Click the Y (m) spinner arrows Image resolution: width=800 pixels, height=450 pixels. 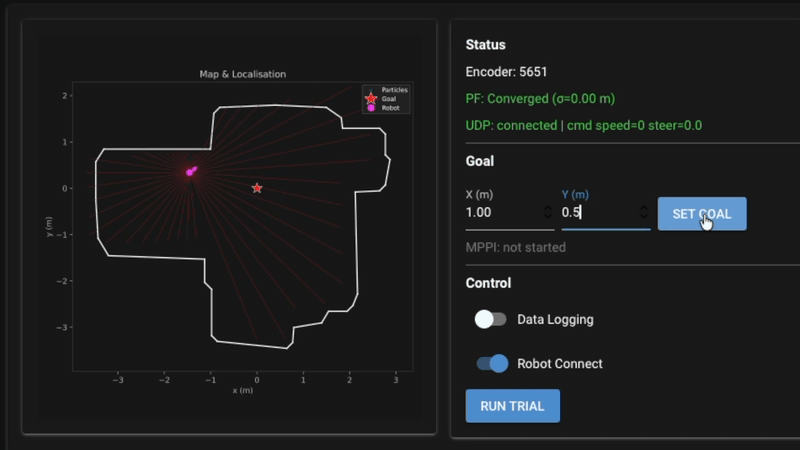[x=644, y=212]
